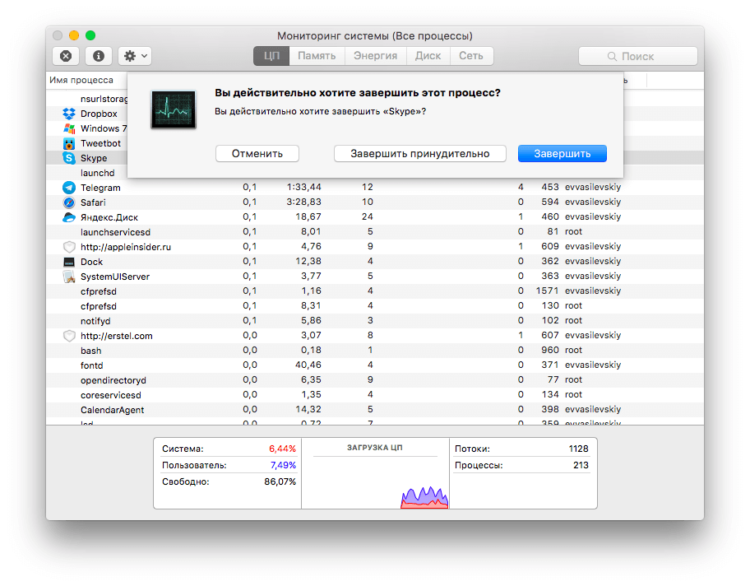The height and width of the screenshot is (586, 750).
Task: Confirm with the blue Завершить button
Action: point(562,154)
